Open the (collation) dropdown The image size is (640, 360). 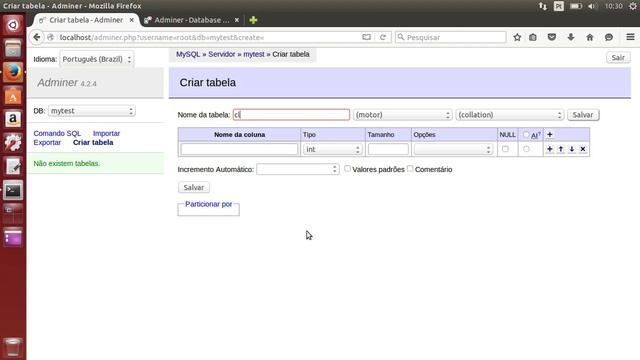click(x=509, y=115)
